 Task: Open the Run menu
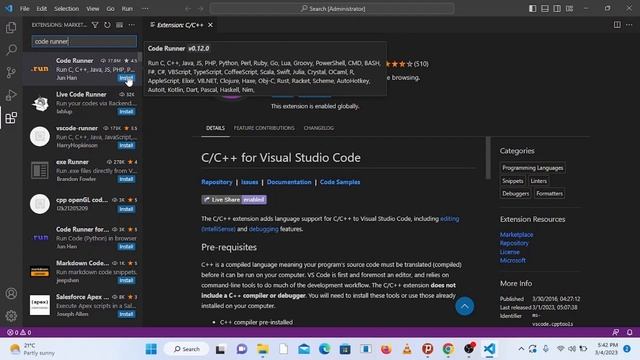pos(127,8)
